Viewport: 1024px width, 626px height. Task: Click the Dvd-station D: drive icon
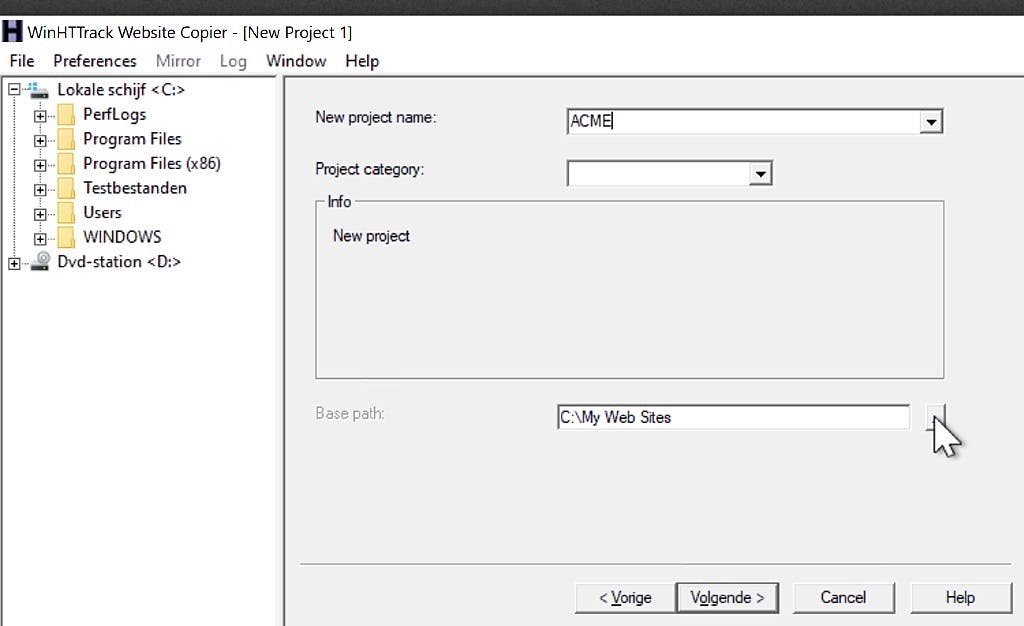[x=40, y=262]
